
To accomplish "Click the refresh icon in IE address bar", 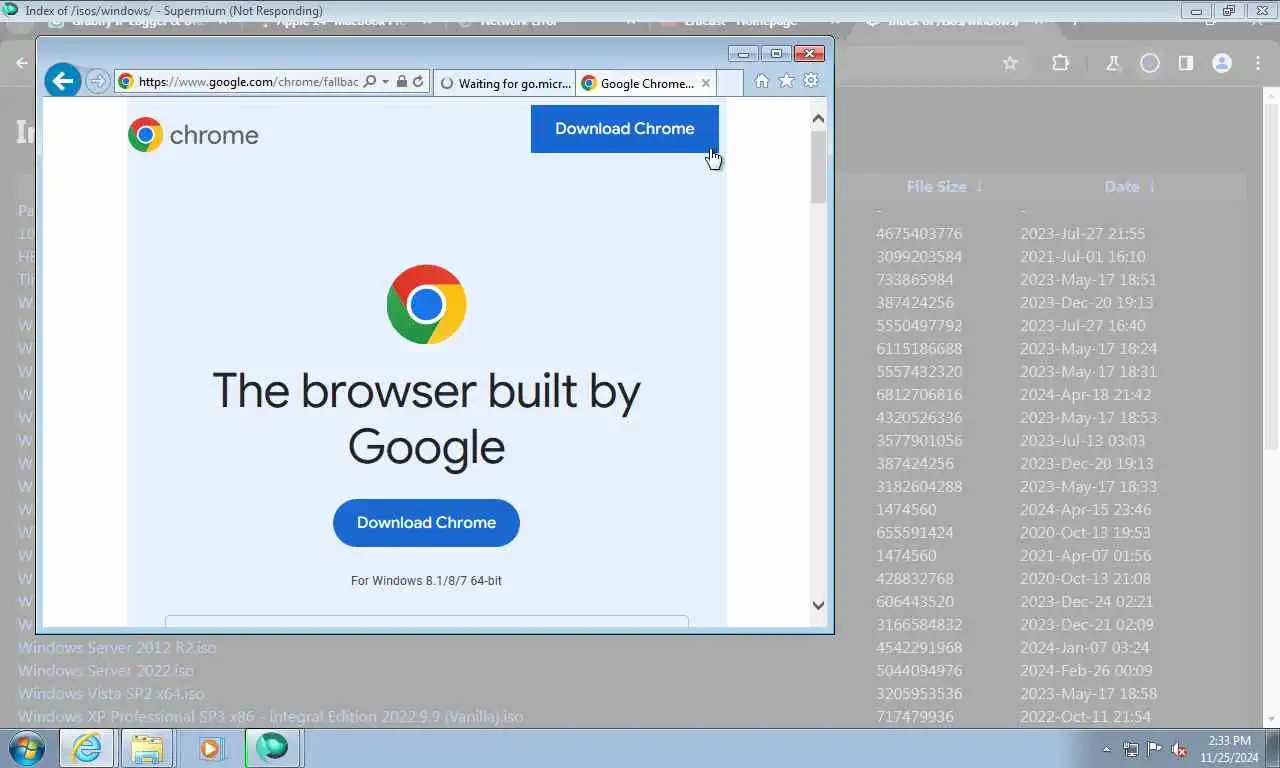I will click(418, 82).
